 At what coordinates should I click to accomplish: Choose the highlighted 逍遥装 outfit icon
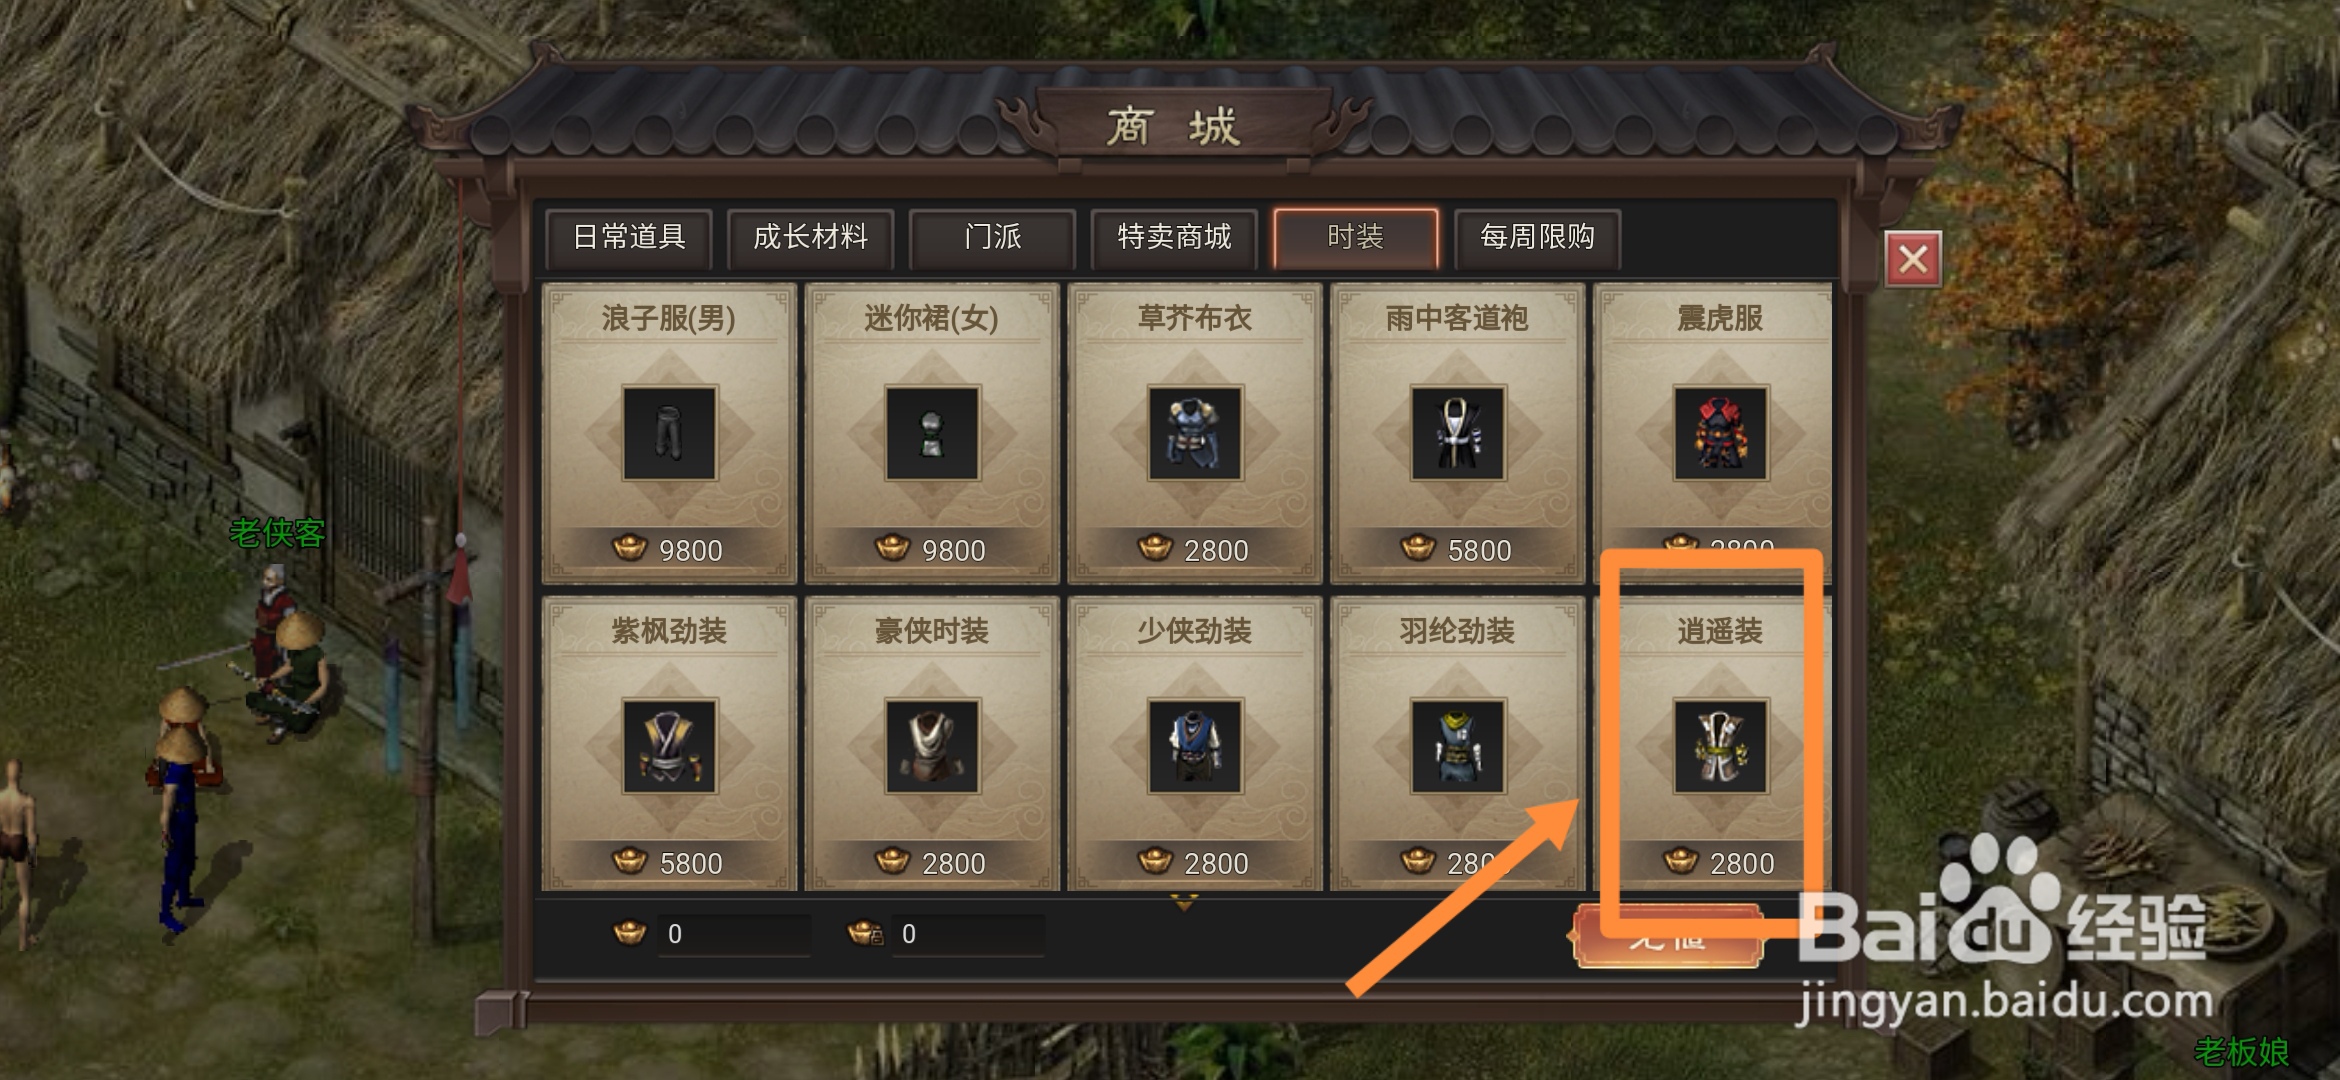pos(1720,746)
